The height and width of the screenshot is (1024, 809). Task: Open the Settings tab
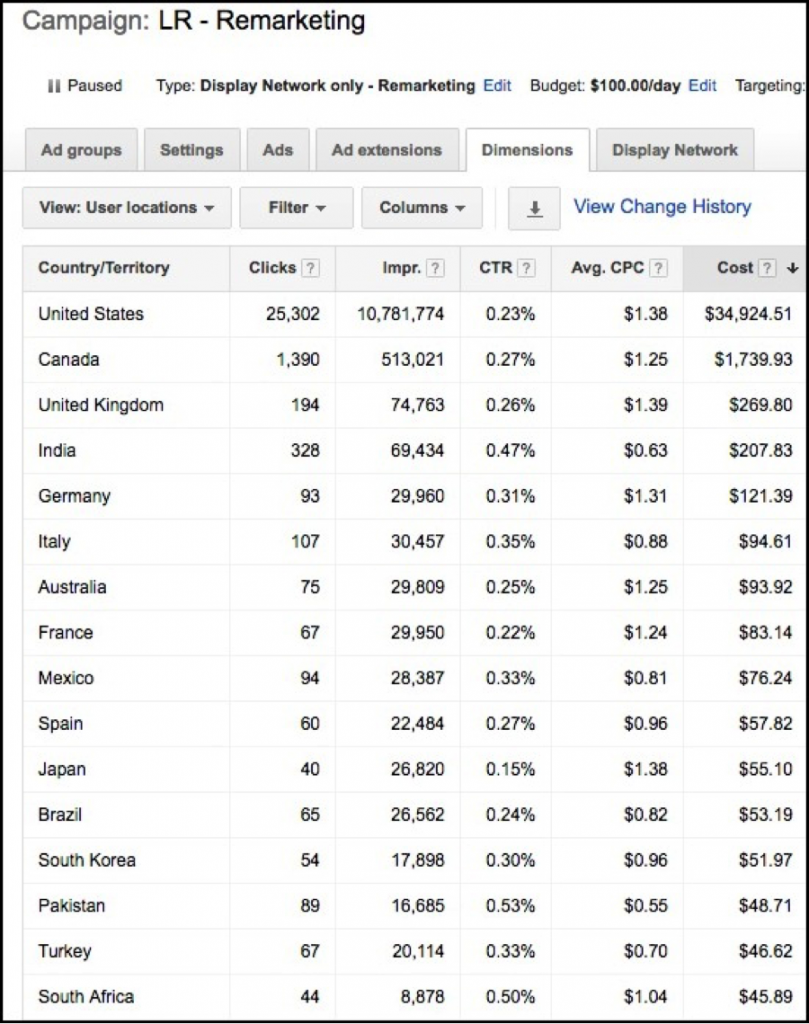click(x=191, y=150)
